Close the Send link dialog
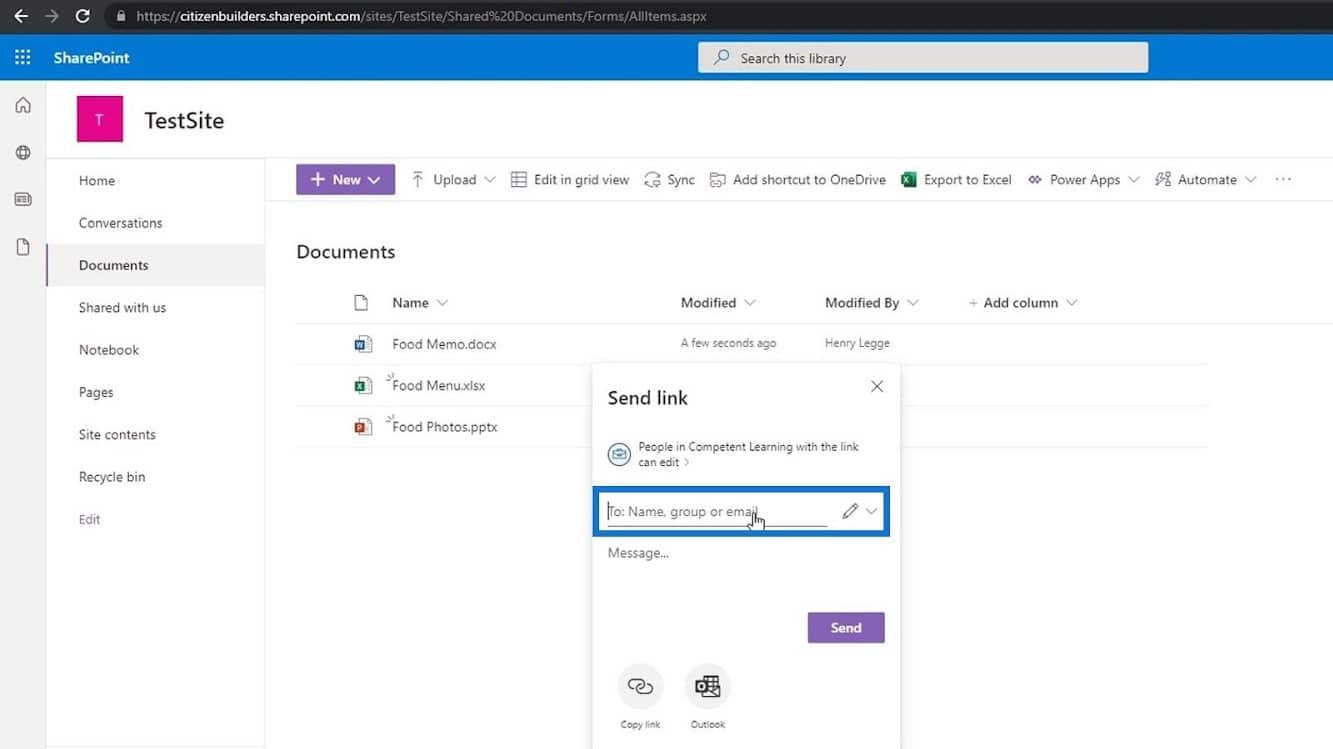 (877, 386)
